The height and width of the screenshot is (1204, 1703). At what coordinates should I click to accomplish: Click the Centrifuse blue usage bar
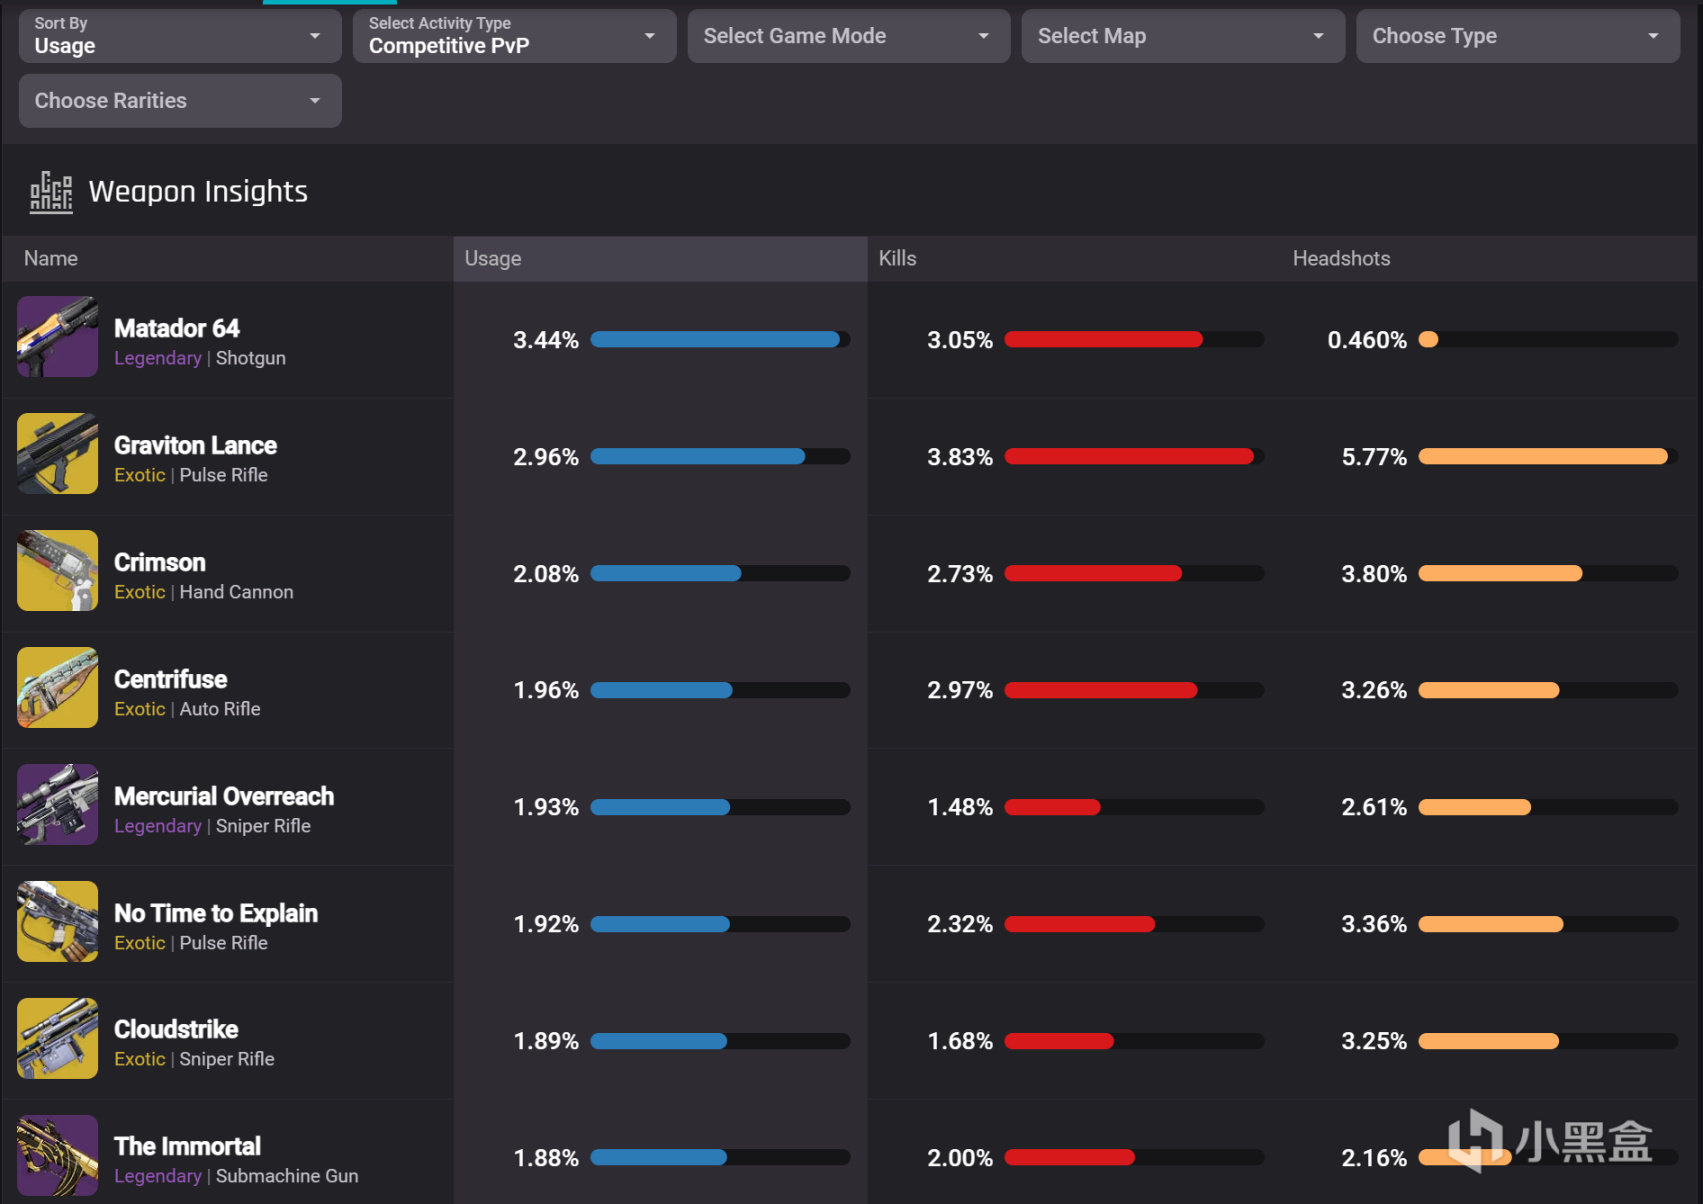pos(661,690)
